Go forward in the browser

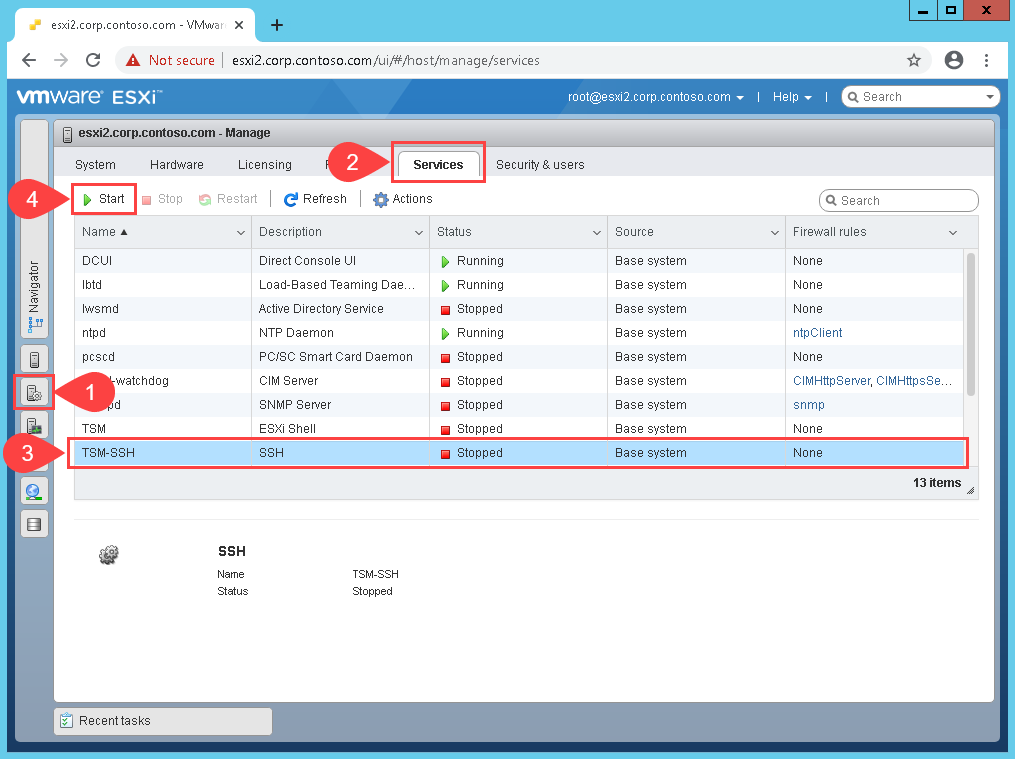(x=61, y=60)
